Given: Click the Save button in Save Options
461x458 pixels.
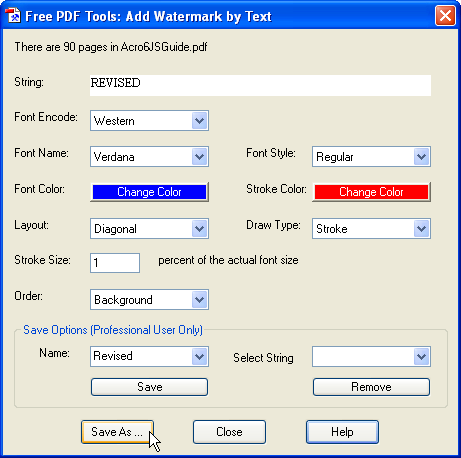Looking at the screenshot, I should [149, 387].
